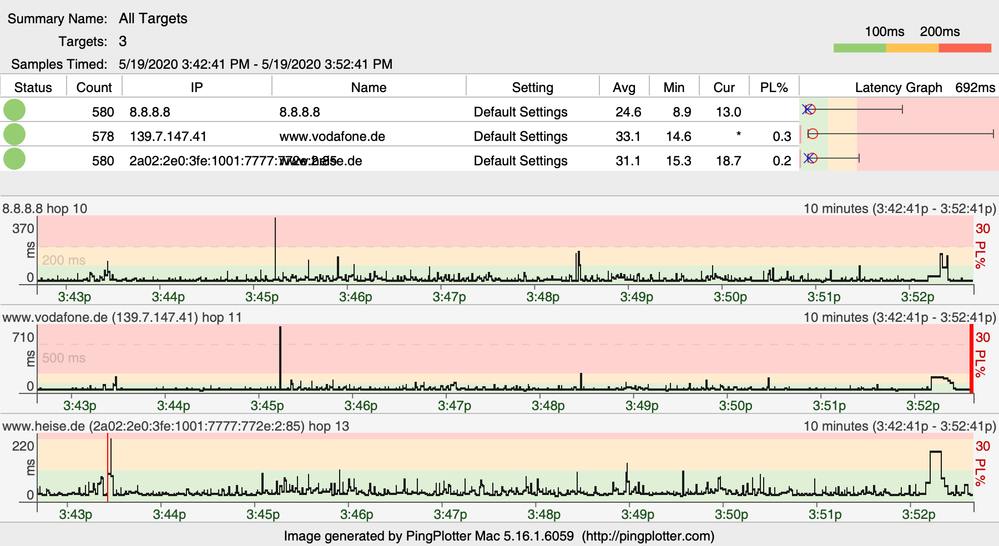Click minimum value 14.6
Viewport: 999px width, 546px height.
[679, 136]
